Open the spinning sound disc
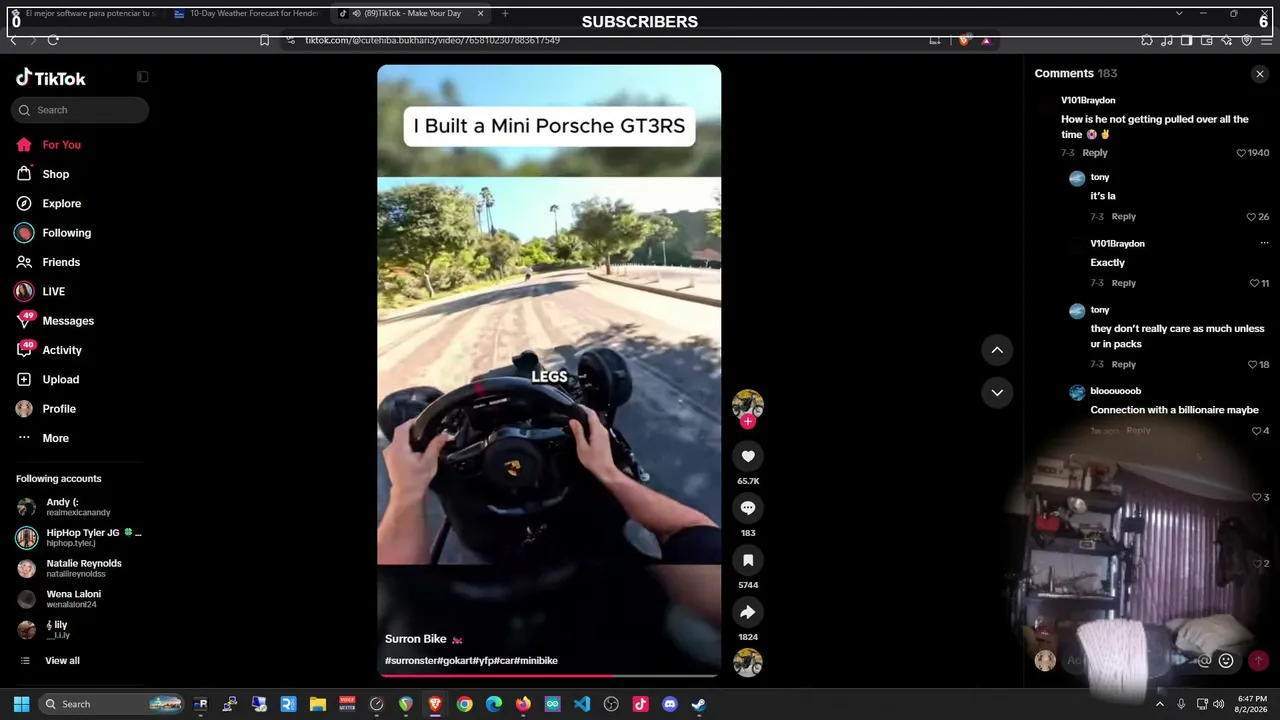The image size is (1280, 720). point(748,662)
